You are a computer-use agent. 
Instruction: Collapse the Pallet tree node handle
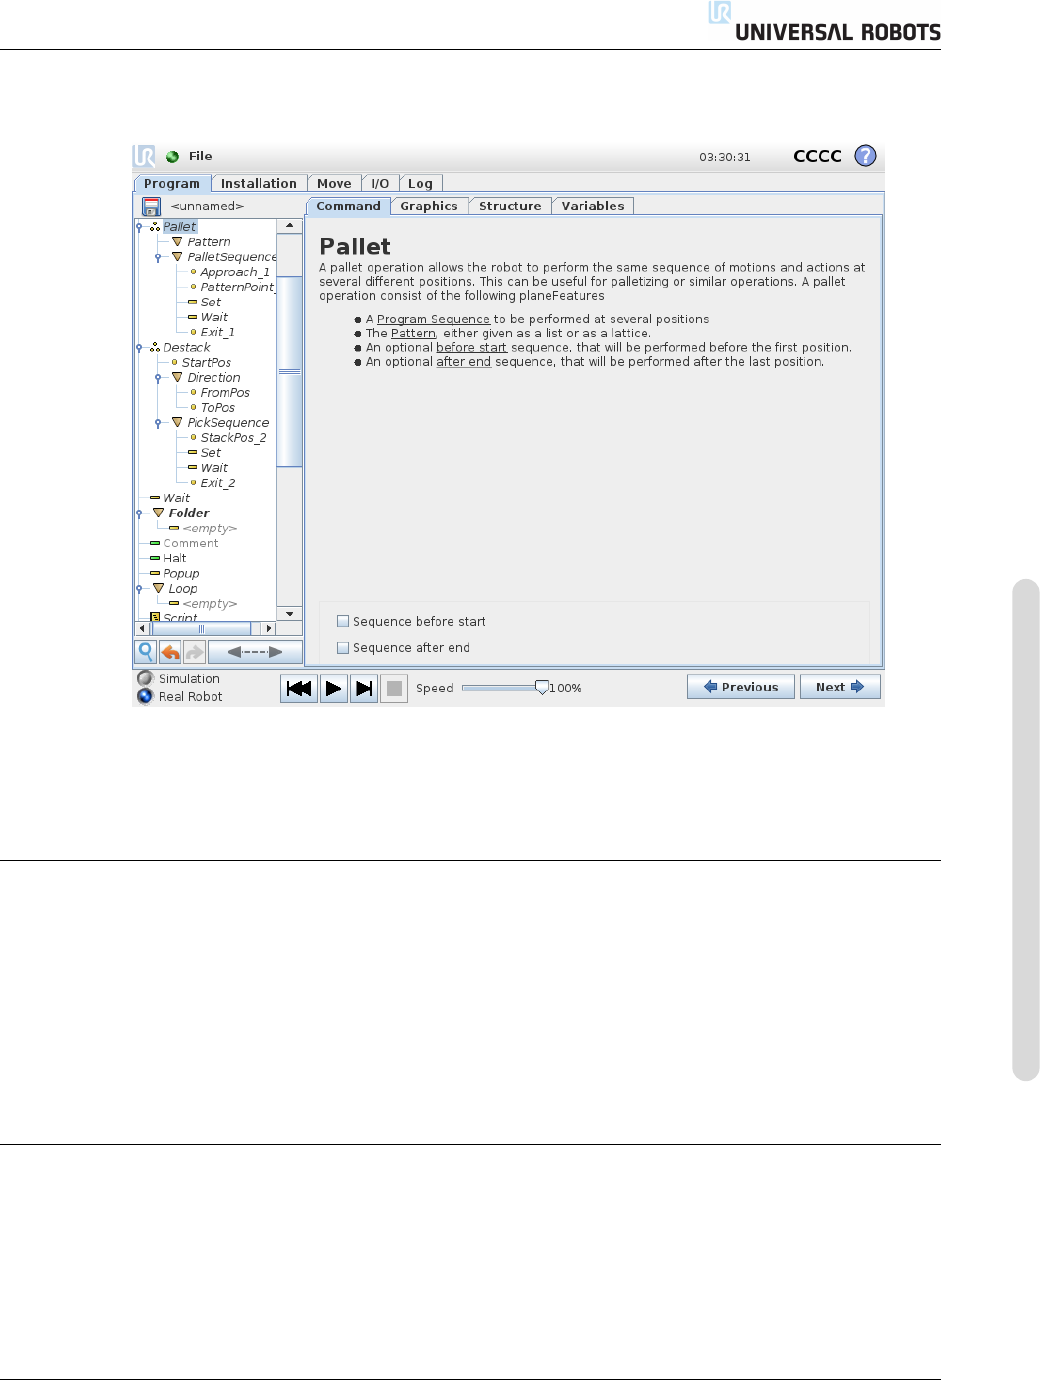click(139, 227)
